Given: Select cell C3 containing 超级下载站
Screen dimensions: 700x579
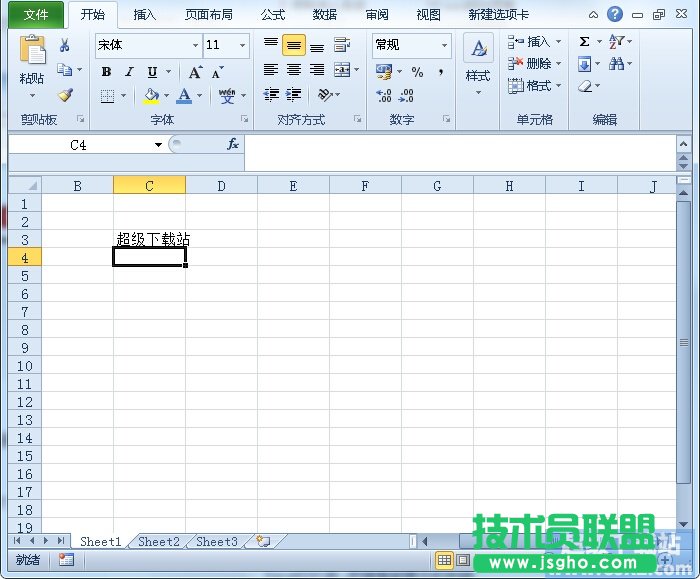Looking at the screenshot, I should [149, 239].
